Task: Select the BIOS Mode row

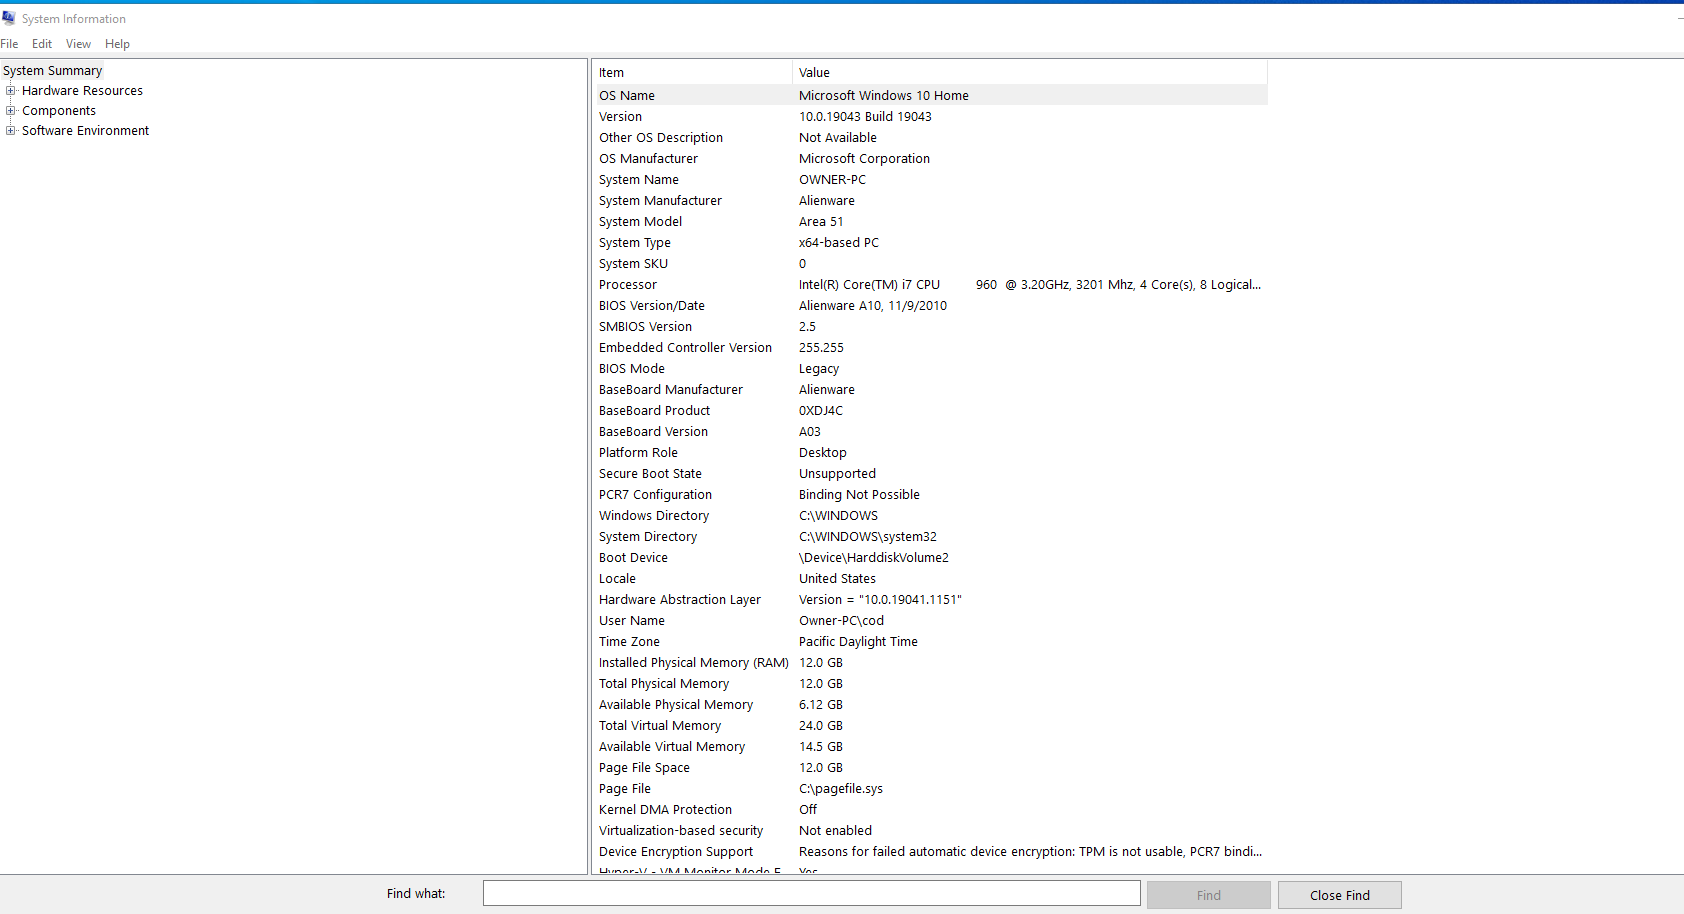Action: [931, 369]
